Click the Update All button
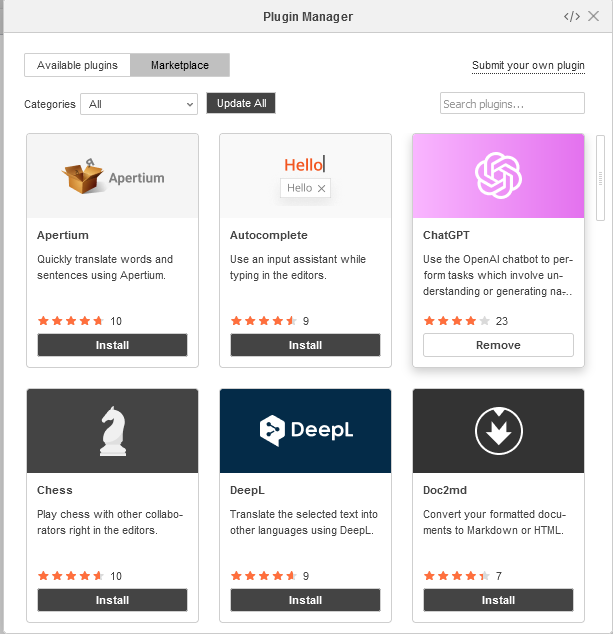This screenshot has height=634, width=613. tap(241, 103)
